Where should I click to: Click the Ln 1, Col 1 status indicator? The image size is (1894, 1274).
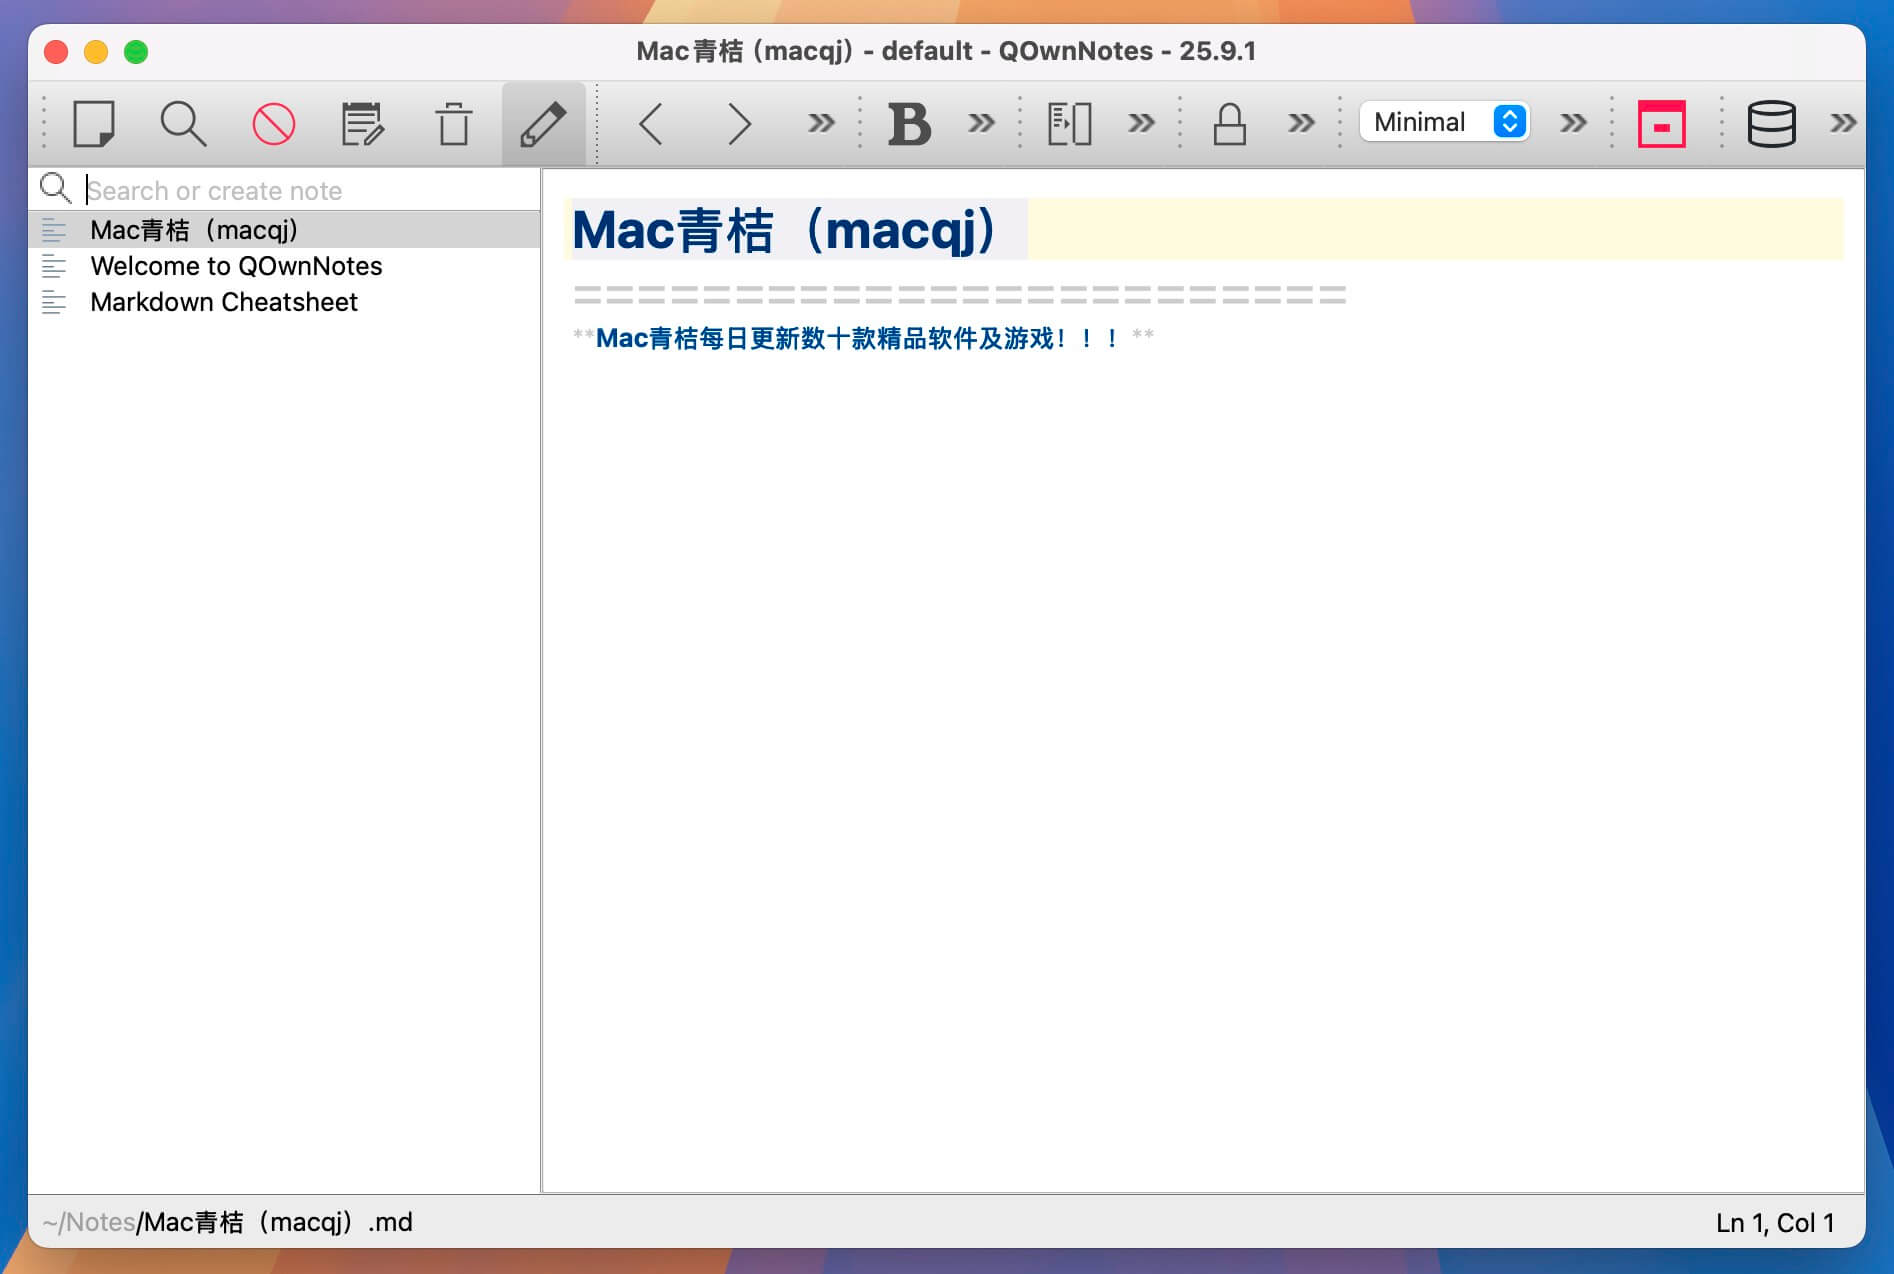(1775, 1223)
